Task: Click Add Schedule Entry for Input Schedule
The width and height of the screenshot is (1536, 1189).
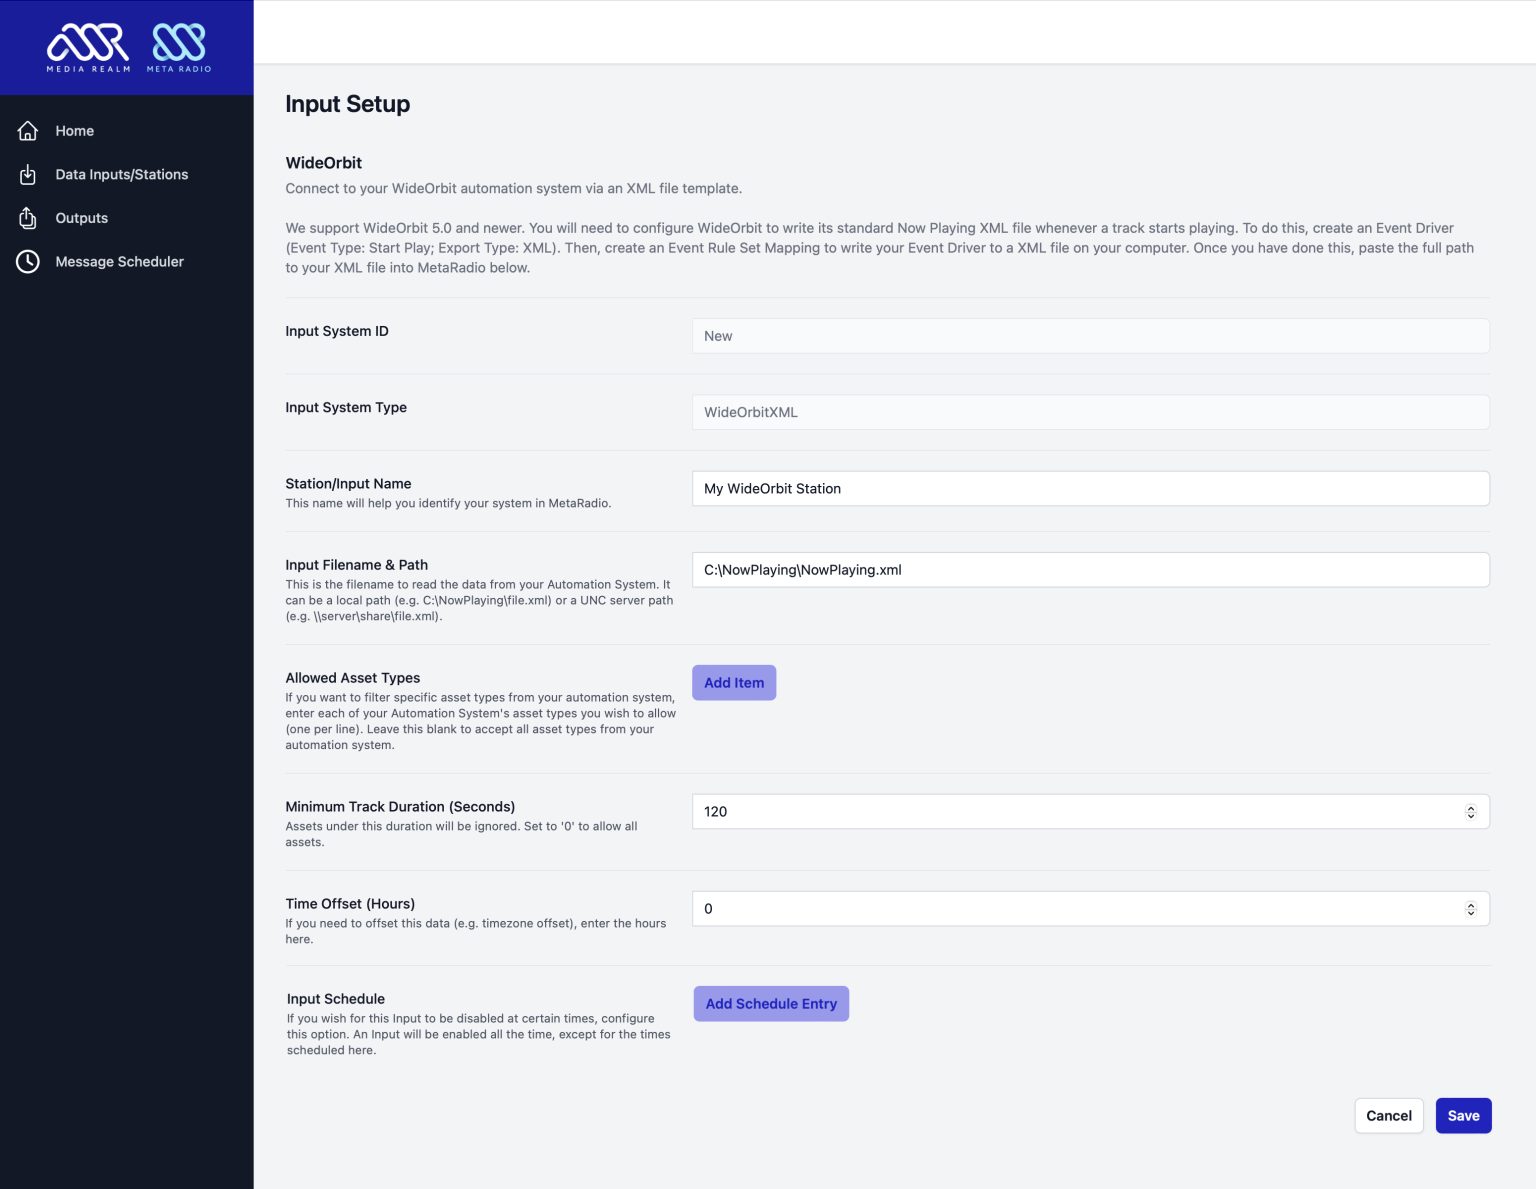Action: [771, 1003]
